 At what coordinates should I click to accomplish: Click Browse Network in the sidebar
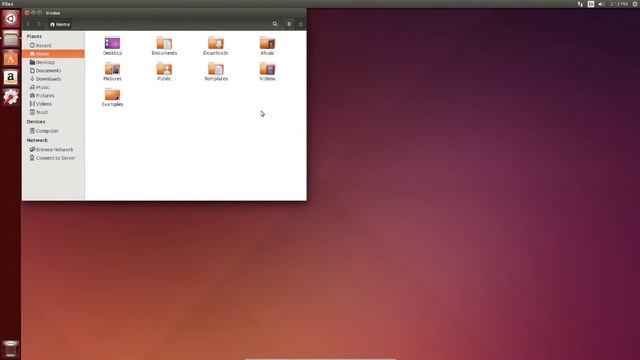coord(53,149)
